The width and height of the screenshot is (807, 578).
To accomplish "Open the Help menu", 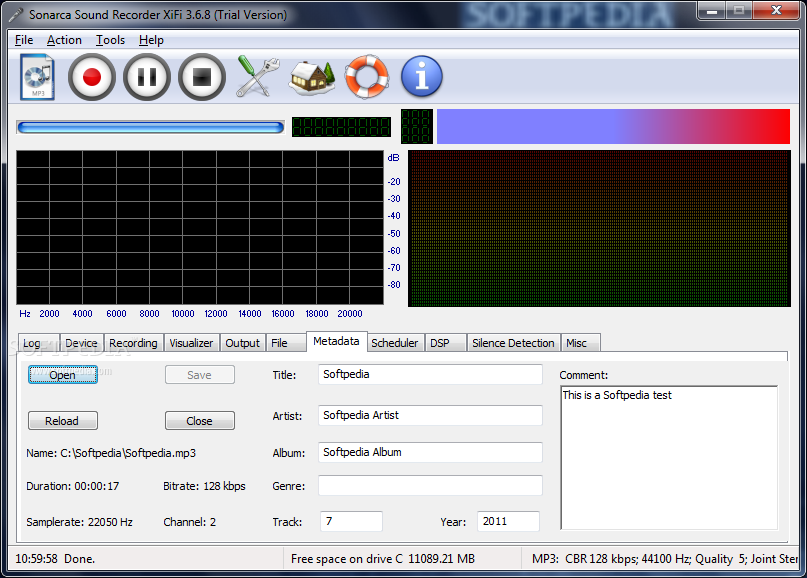I will (x=151, y=40).
